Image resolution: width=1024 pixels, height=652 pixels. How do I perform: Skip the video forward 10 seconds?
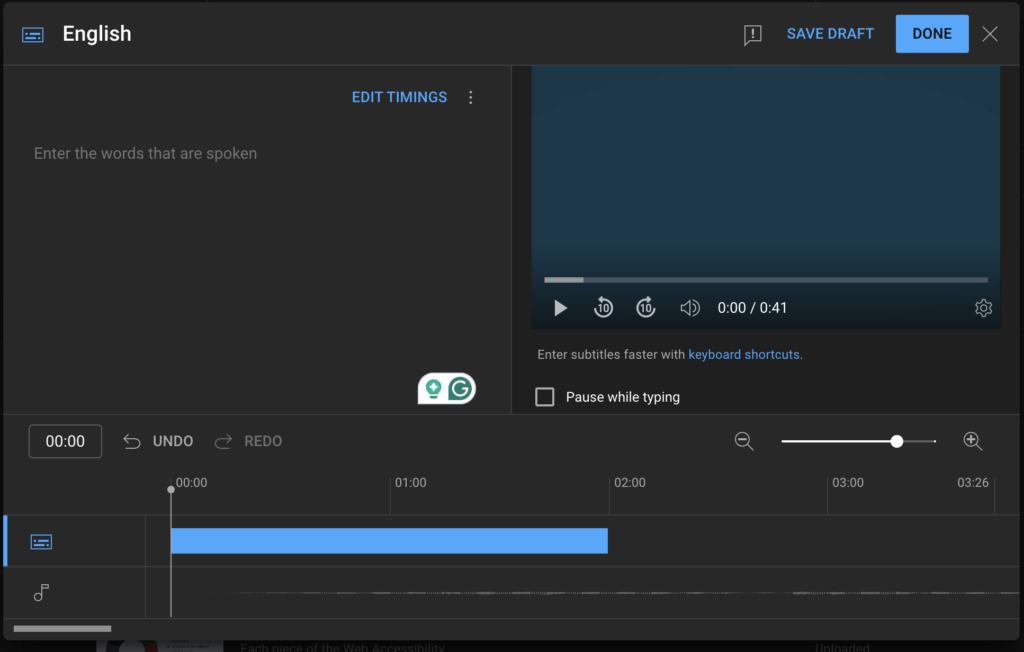pos(645,308)
